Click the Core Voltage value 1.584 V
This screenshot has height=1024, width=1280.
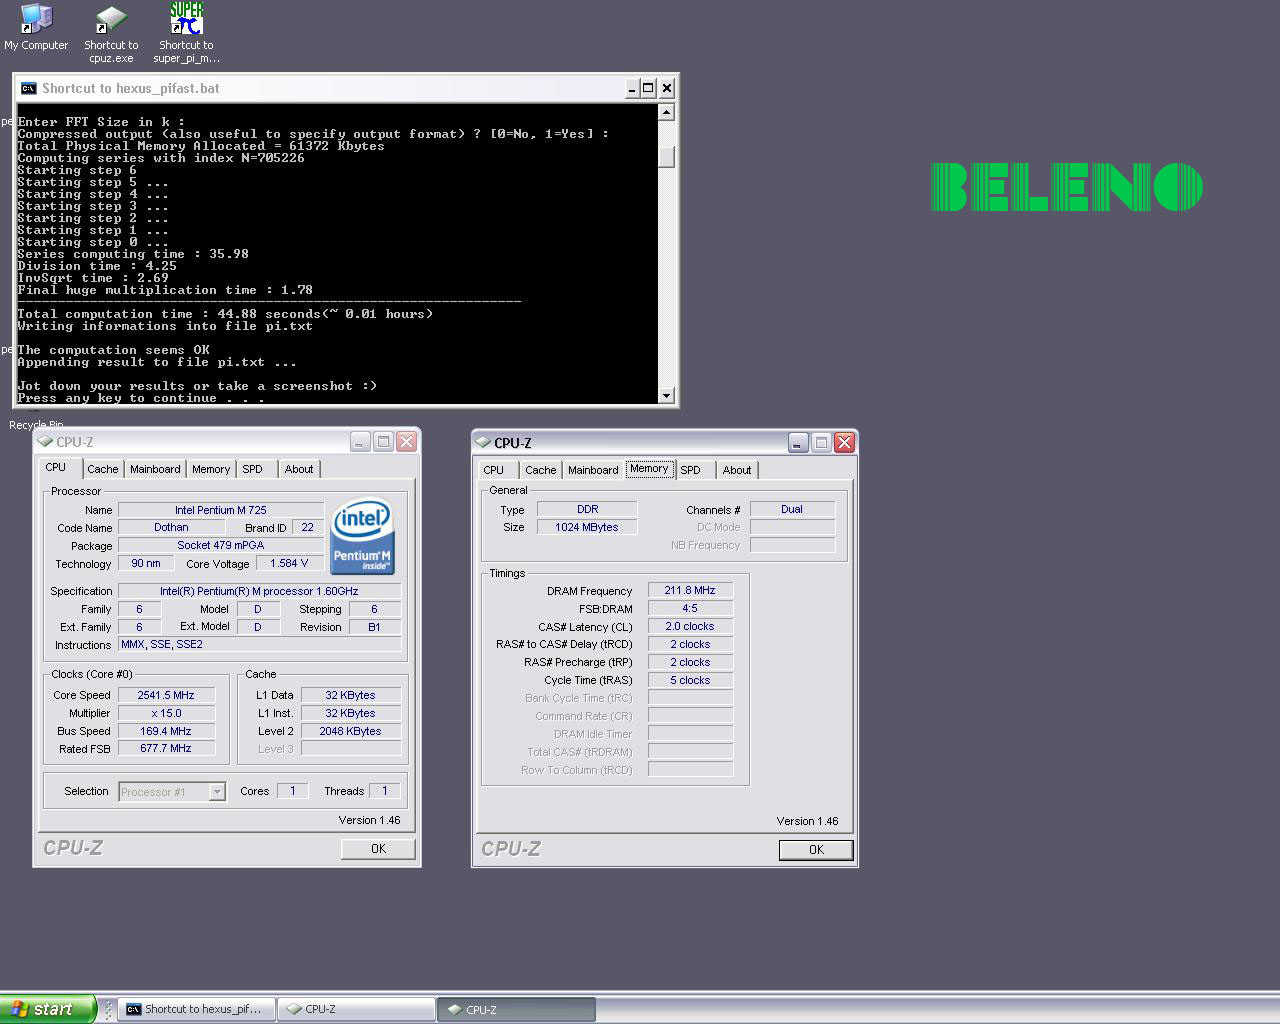point(290,563)
